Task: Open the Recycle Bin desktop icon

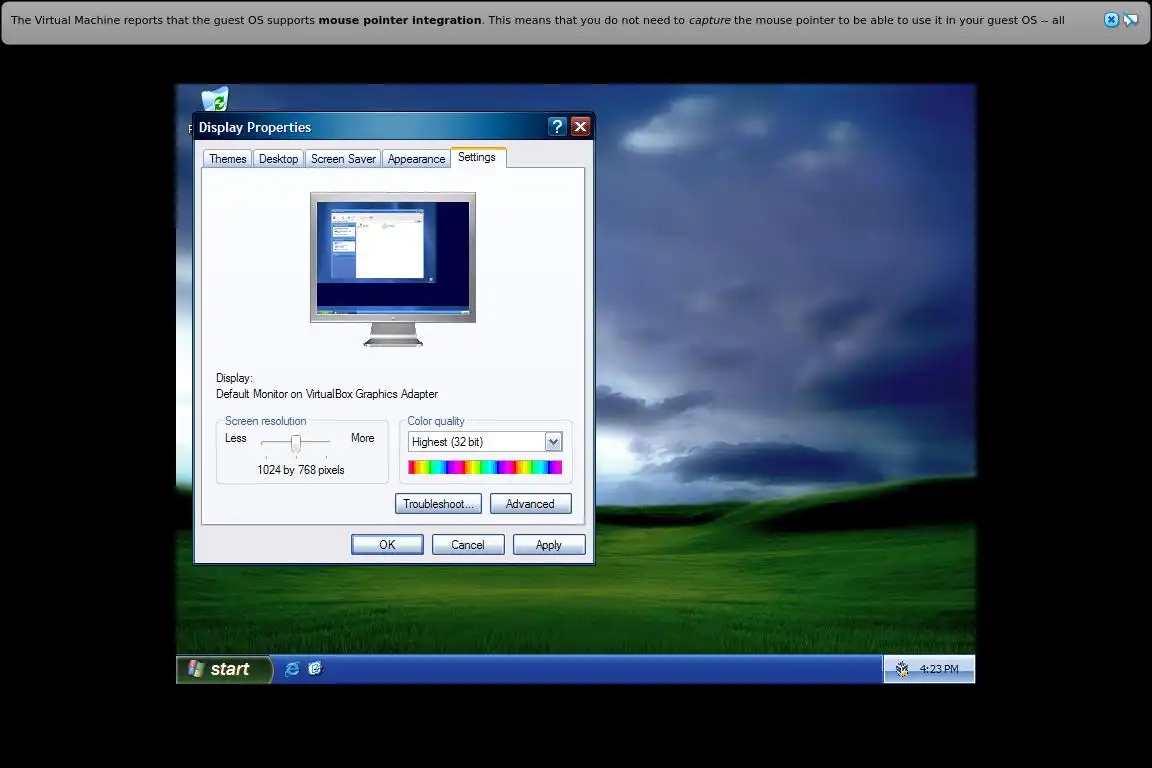Action: click(x=215, y=99)
